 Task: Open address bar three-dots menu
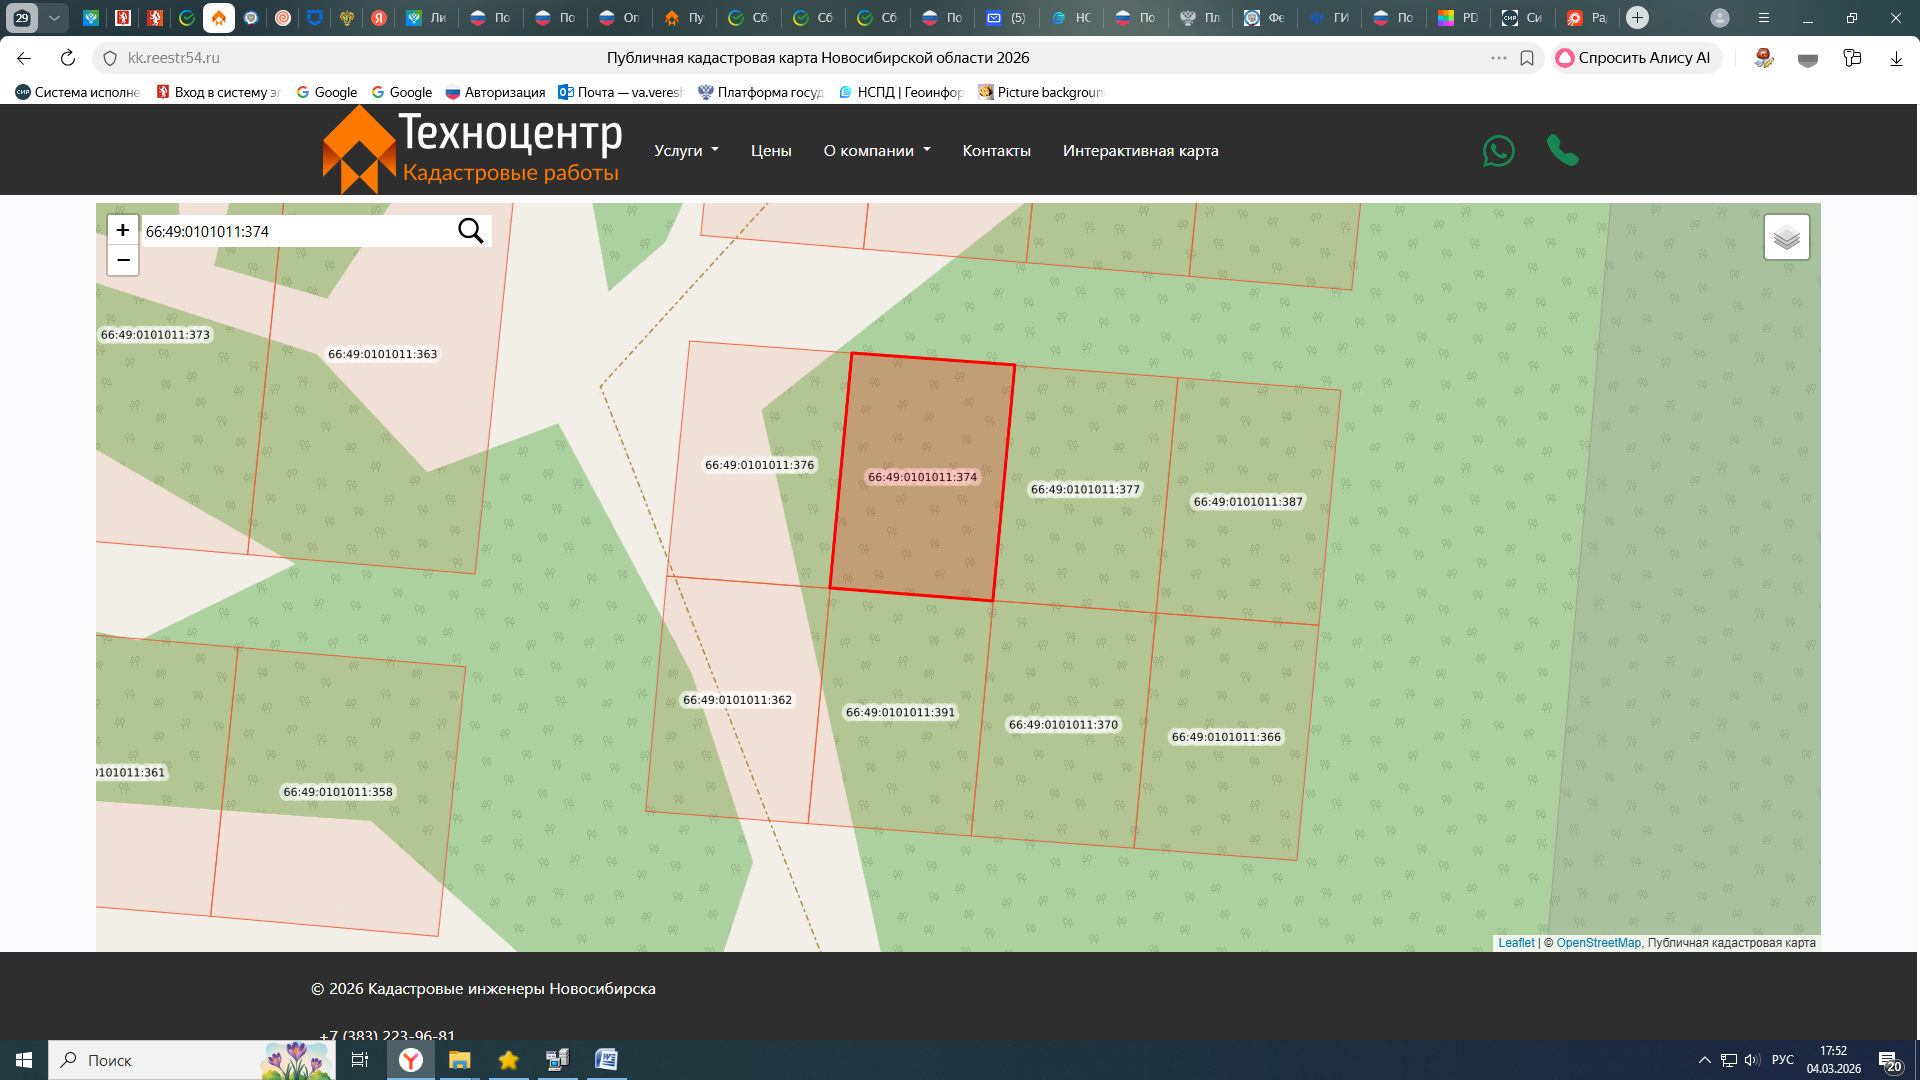1498,58
